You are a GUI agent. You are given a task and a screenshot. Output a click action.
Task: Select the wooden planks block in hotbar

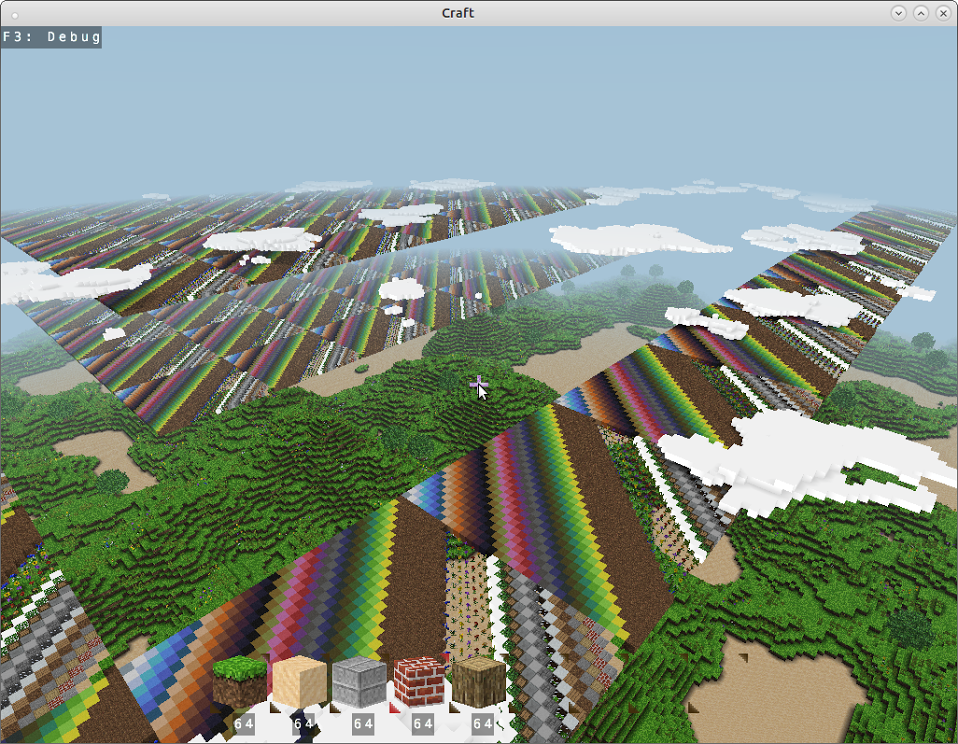click(299, 682)
